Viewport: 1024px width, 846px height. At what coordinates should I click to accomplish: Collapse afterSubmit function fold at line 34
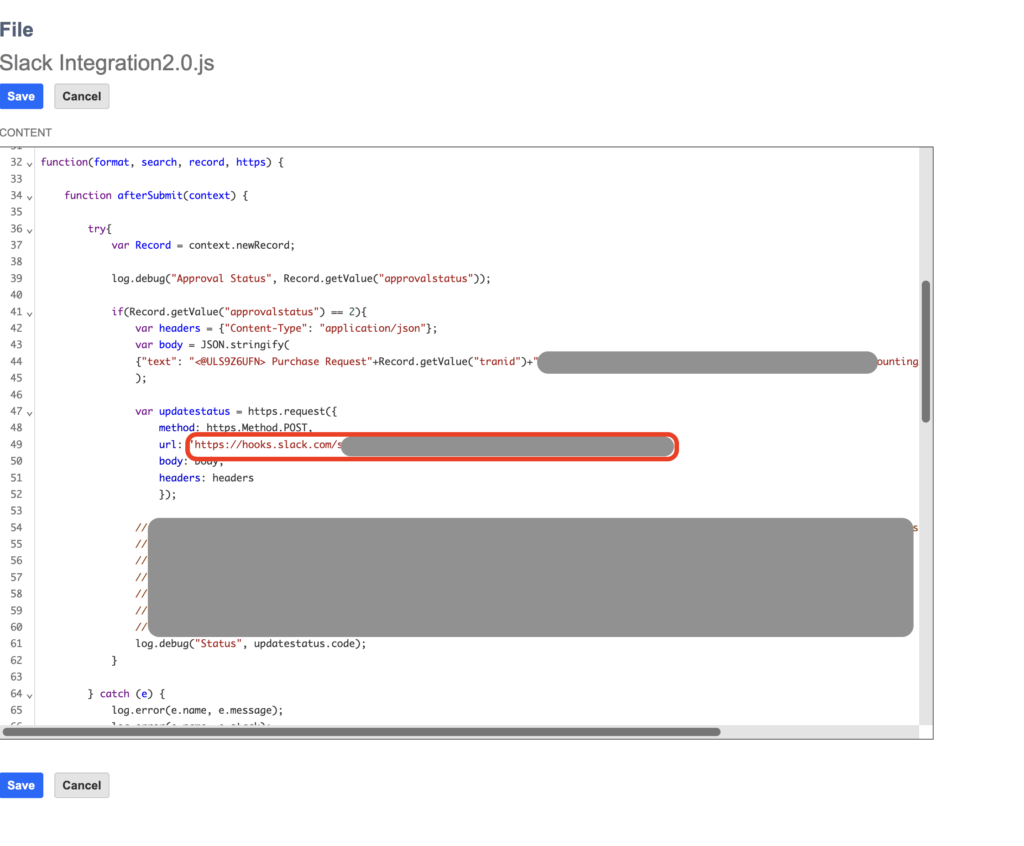(29, 197)
